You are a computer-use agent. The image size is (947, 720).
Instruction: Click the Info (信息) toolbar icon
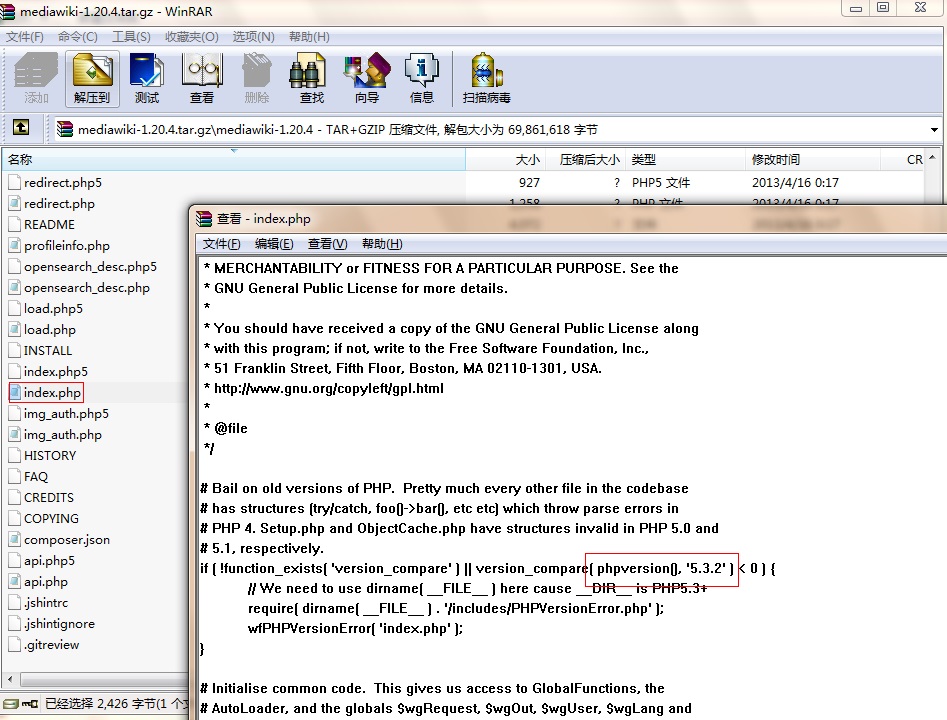coord(422,79)
